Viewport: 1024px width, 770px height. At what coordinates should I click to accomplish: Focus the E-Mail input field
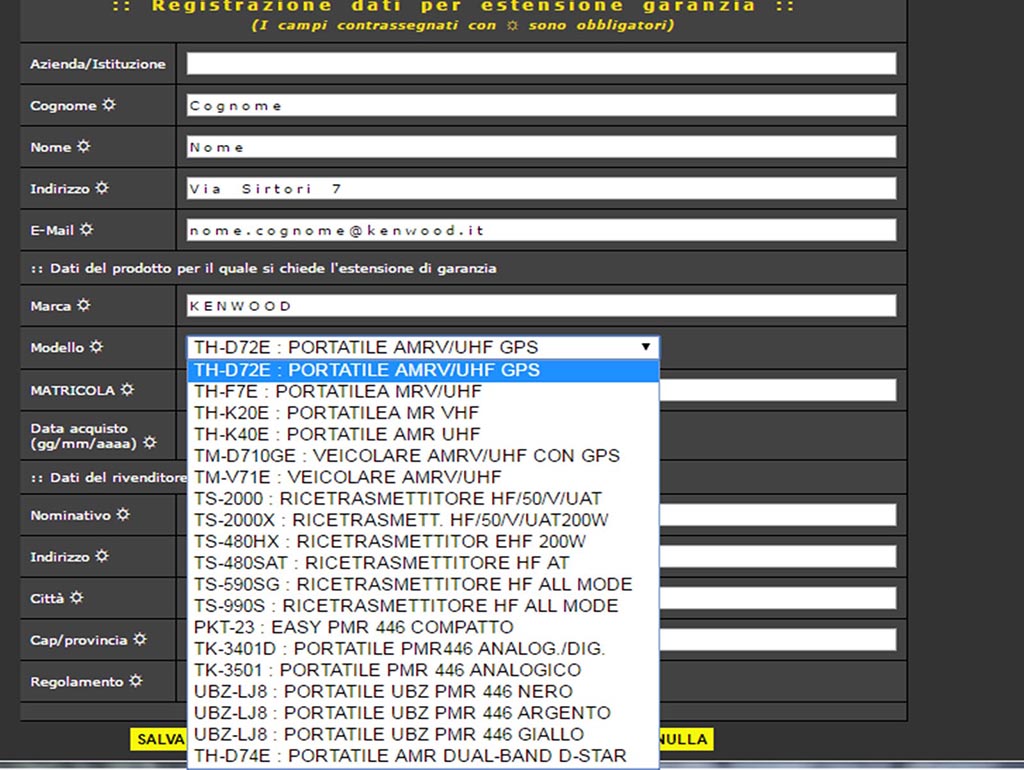coord(541,230)
